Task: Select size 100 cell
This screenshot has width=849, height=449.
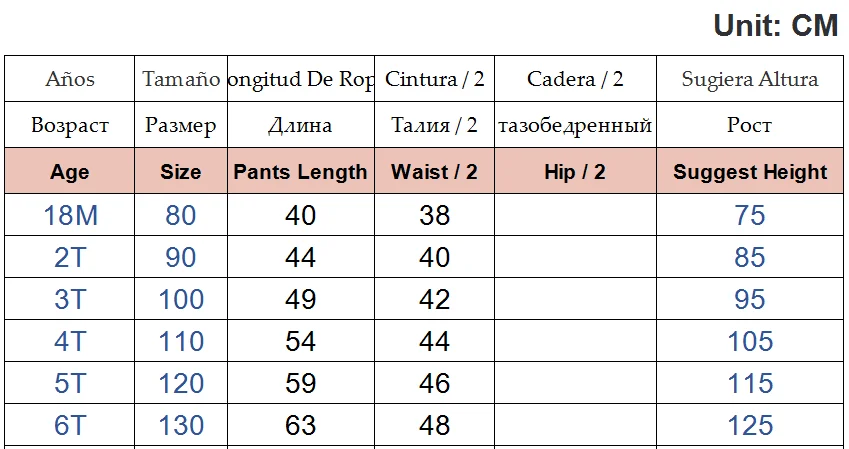Action: pyautogui.click(x=181, y=299)
